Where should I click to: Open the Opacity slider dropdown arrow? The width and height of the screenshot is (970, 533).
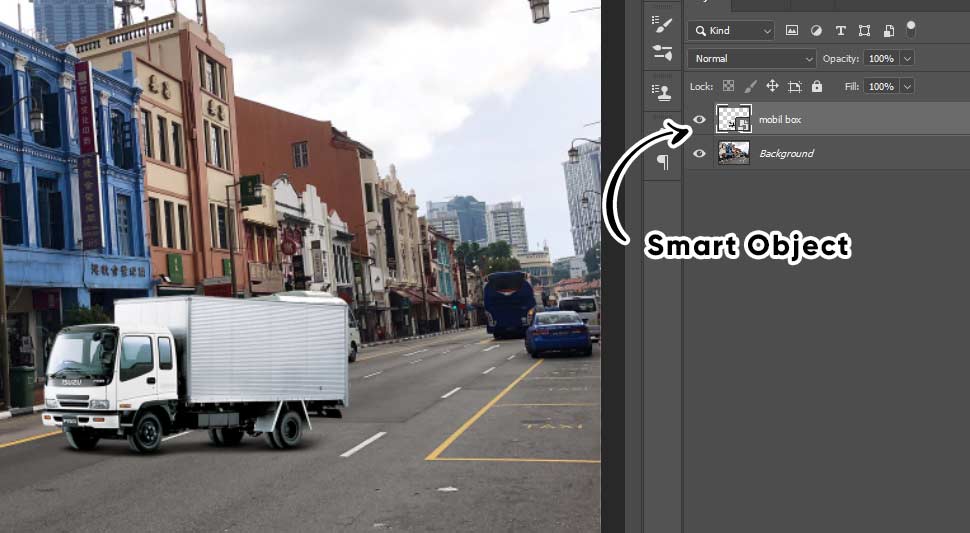pos(908,58)
